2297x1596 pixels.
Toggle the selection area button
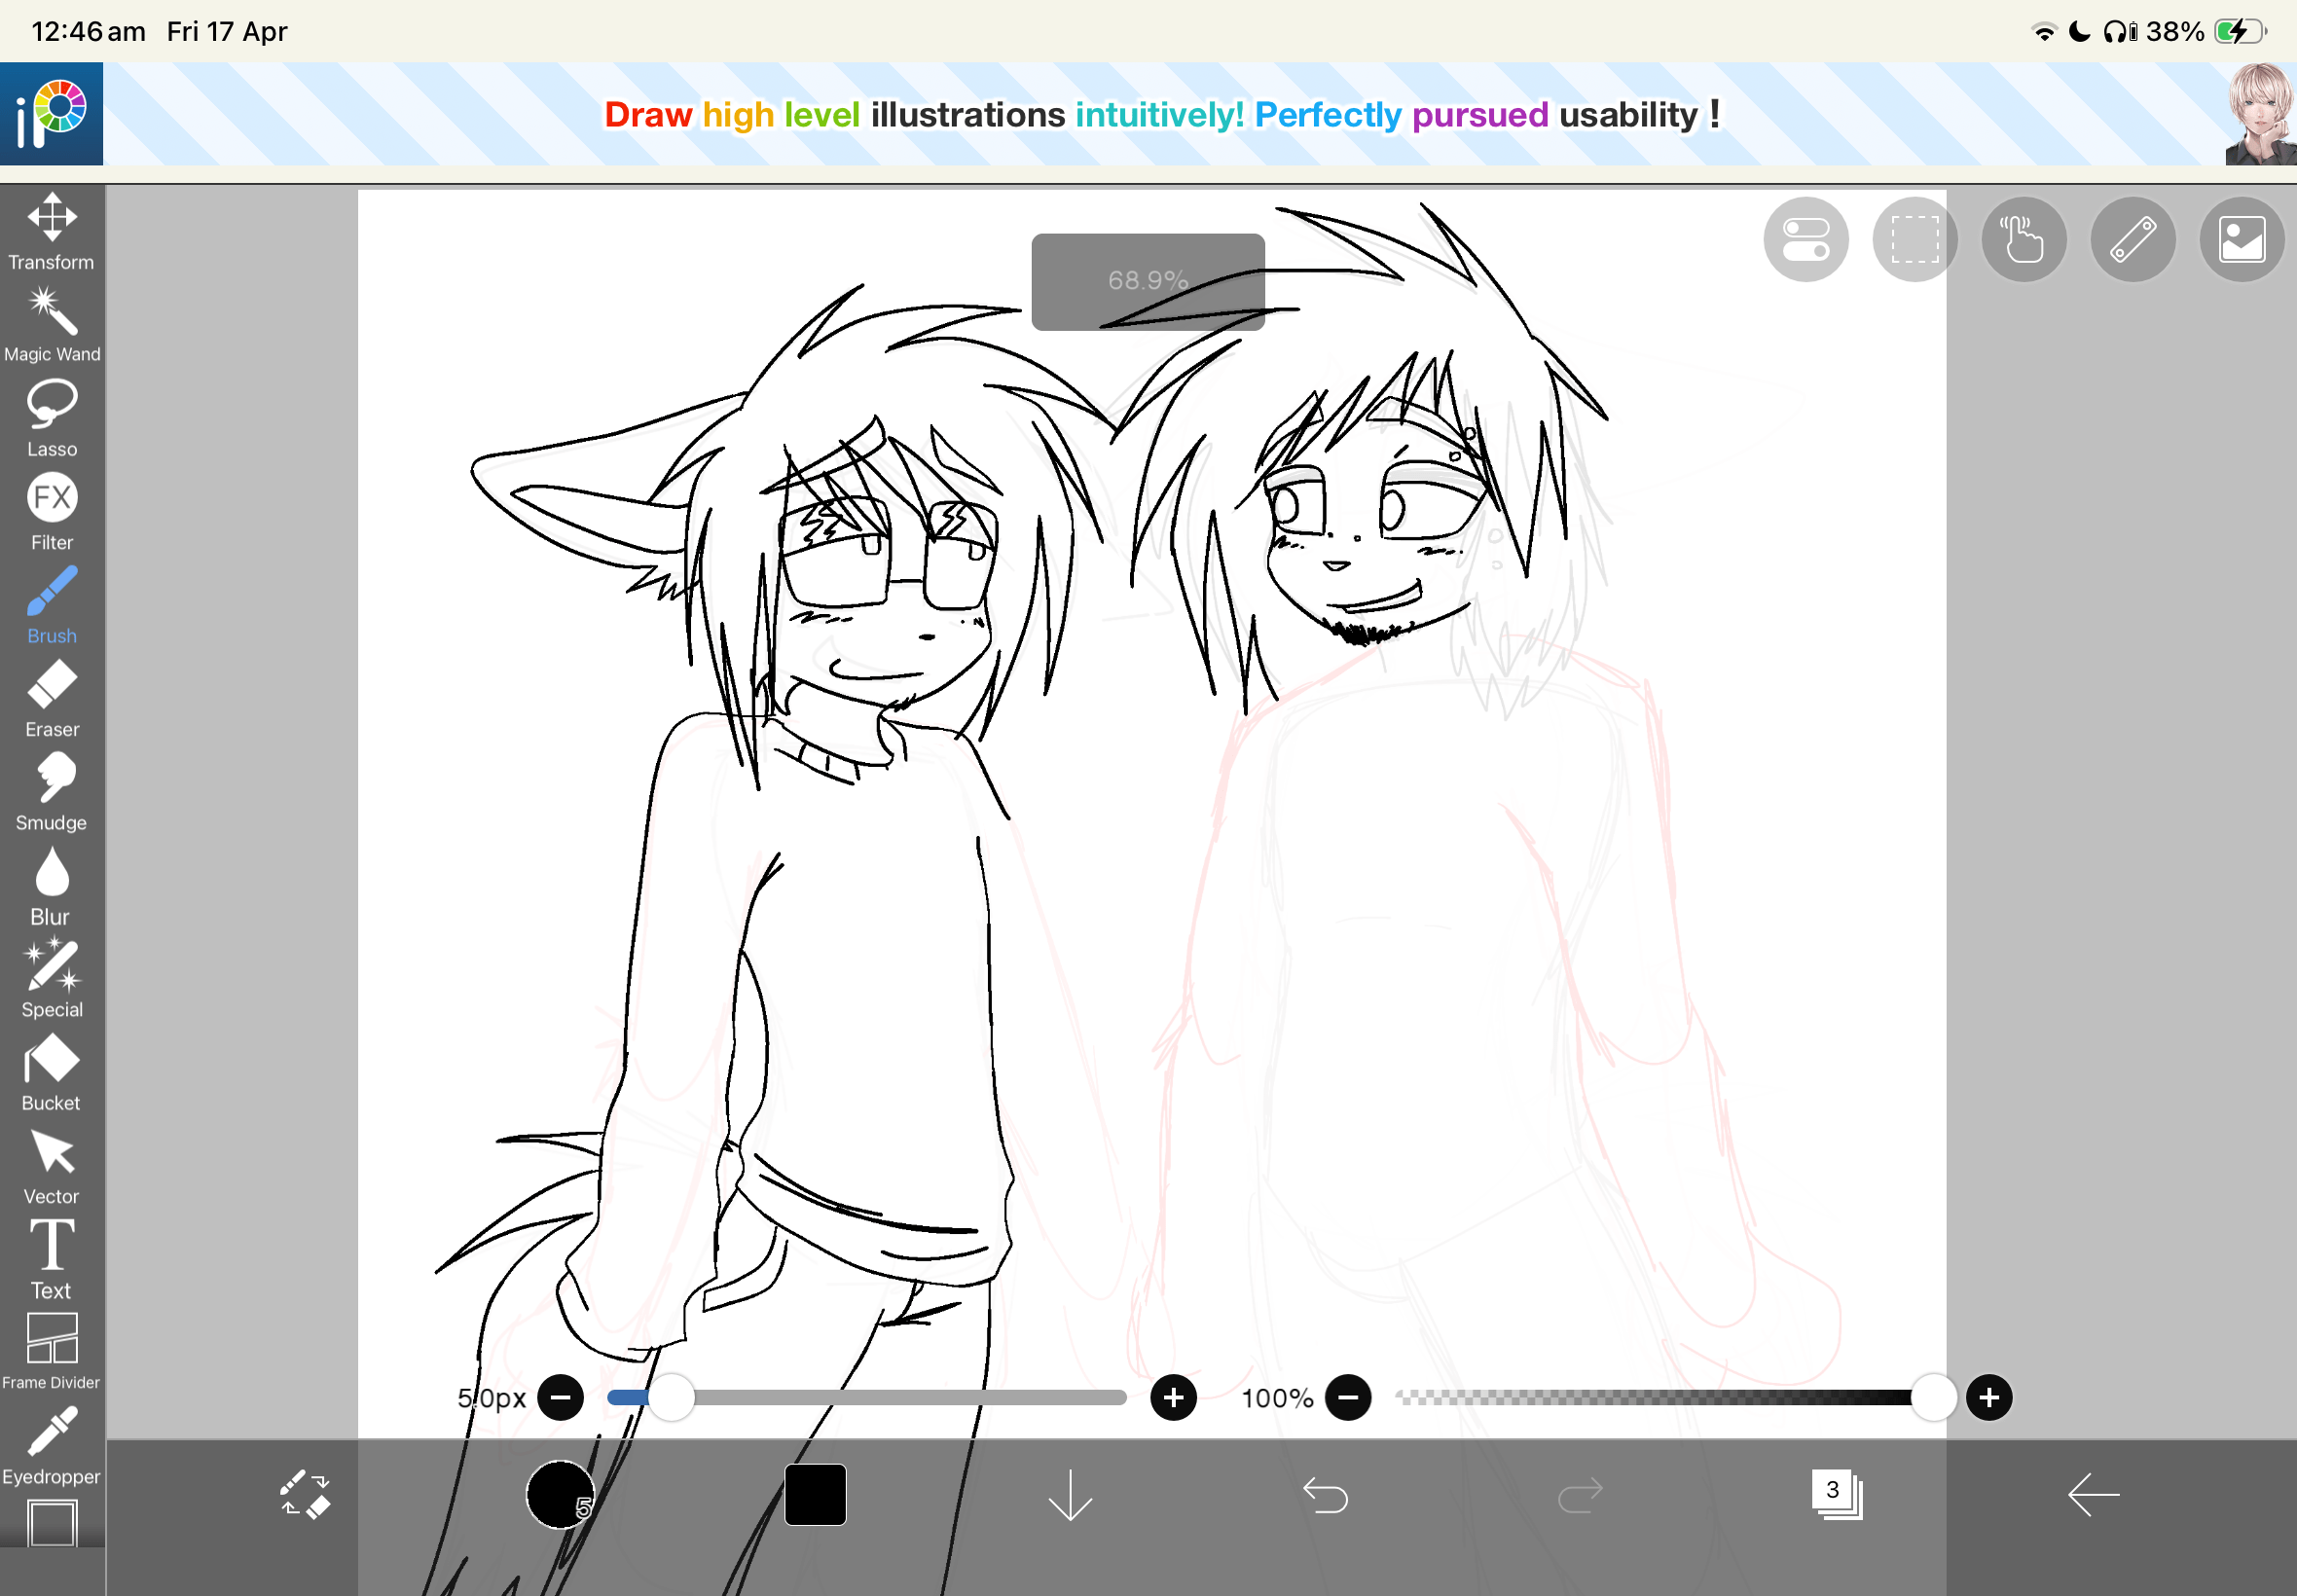point(1914,240)
